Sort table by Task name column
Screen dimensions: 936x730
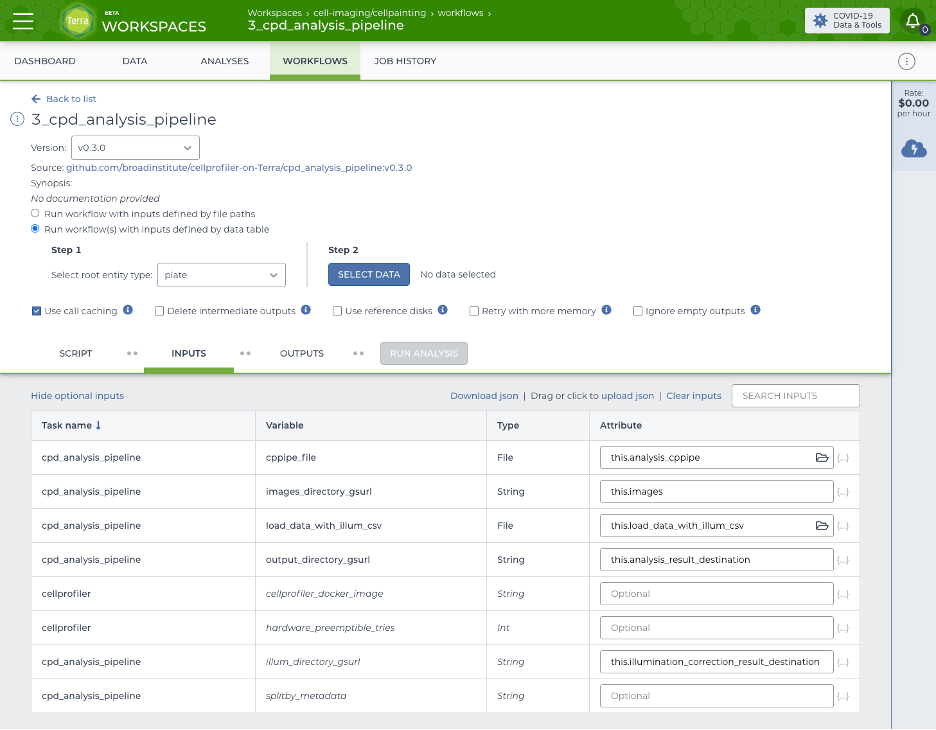click(x=71, y=425)
